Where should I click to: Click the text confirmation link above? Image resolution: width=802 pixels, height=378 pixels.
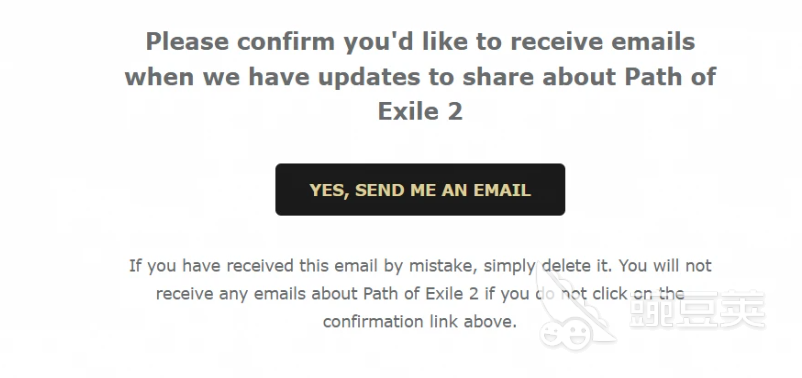coord(420,322)
